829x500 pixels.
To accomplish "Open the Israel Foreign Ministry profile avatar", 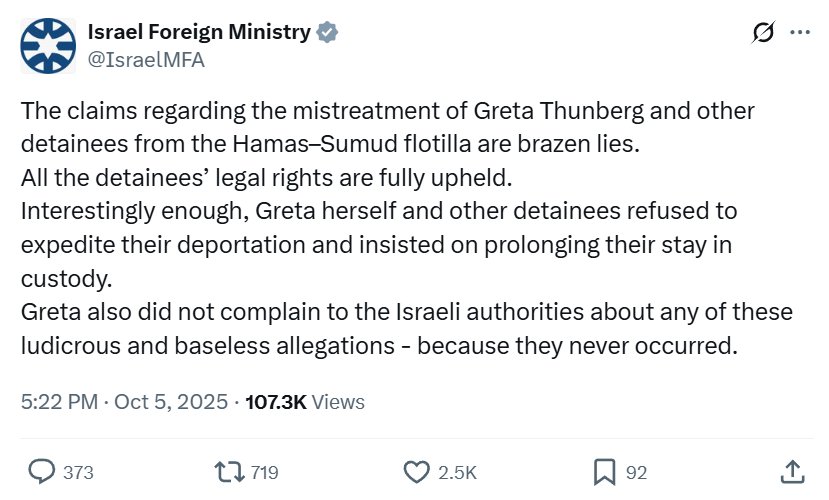I will [47, 44].
